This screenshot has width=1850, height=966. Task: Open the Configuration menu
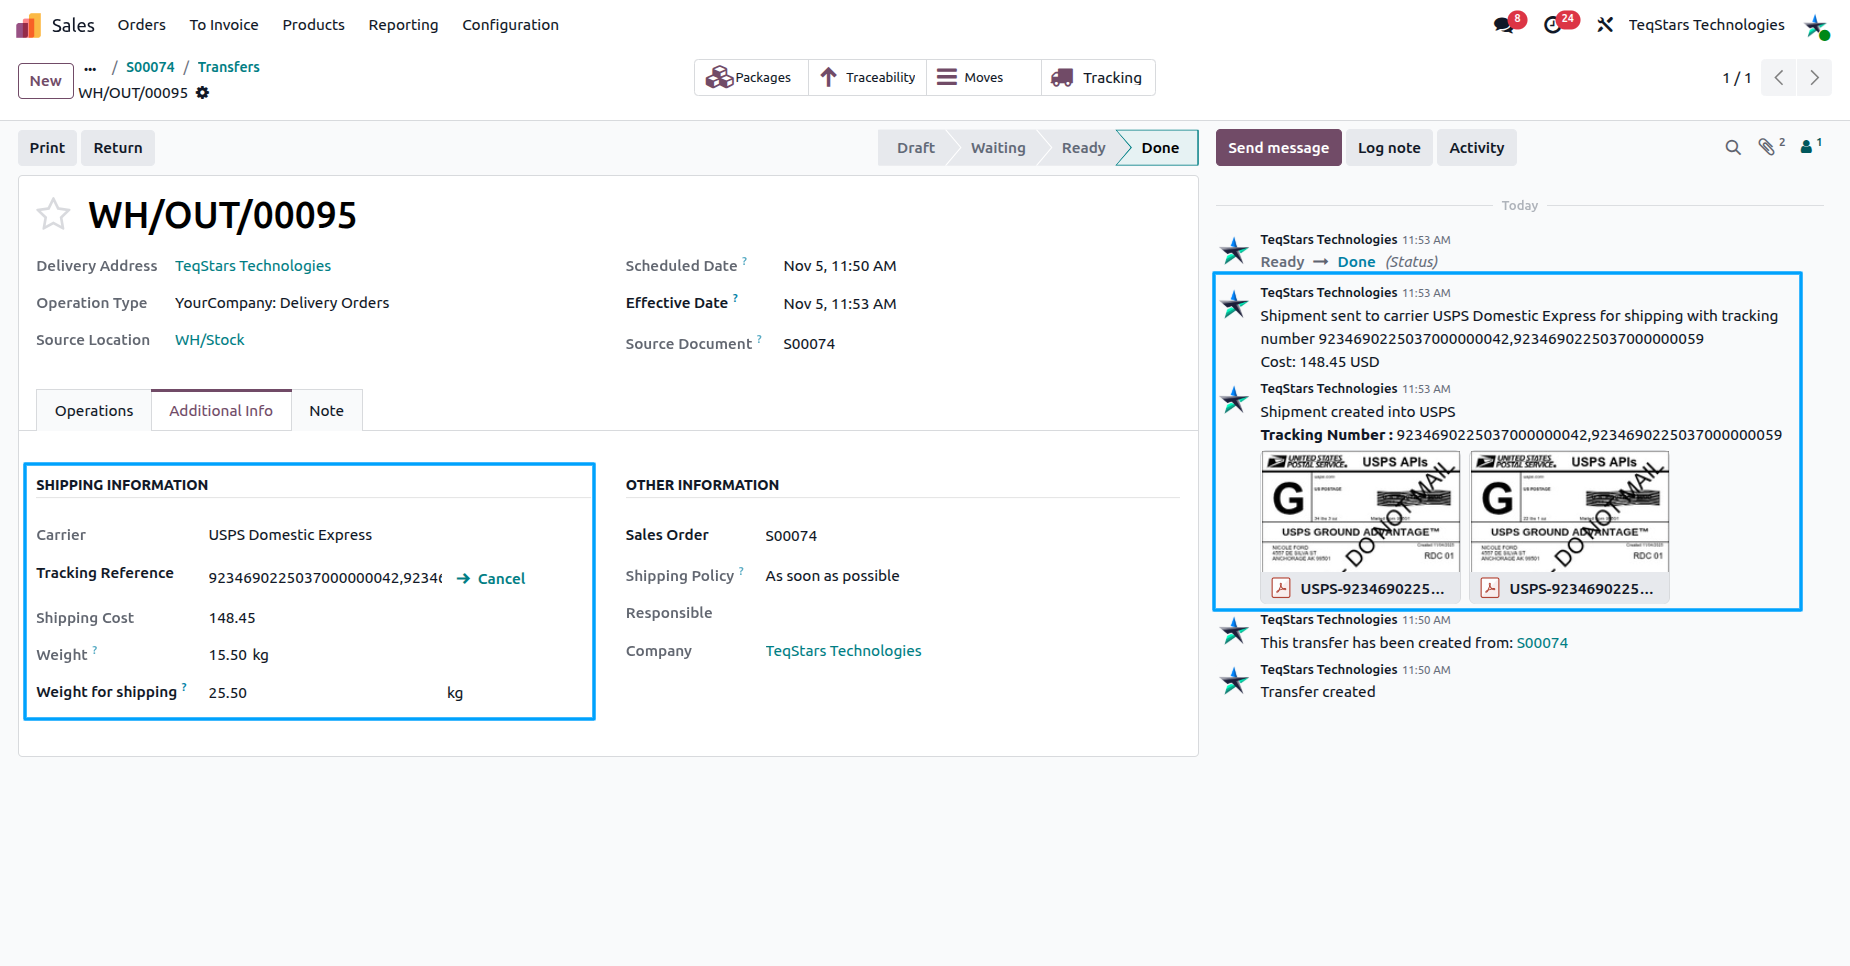510,25
